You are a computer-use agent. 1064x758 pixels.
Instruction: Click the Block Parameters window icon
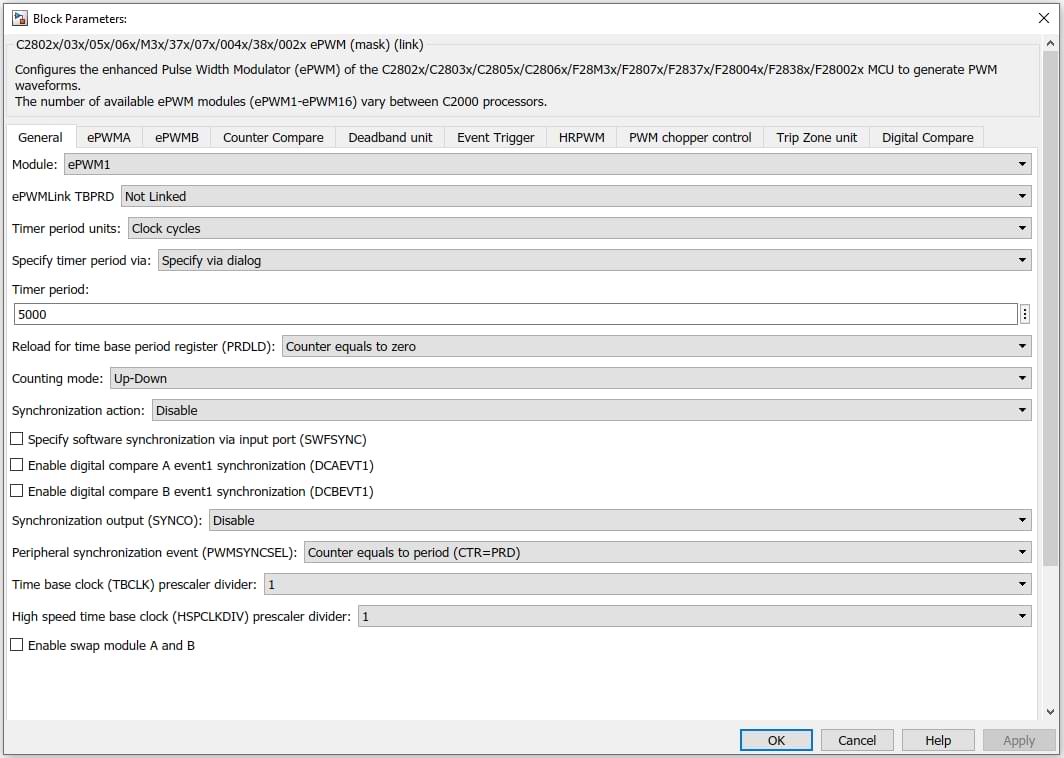pos(19,18)
